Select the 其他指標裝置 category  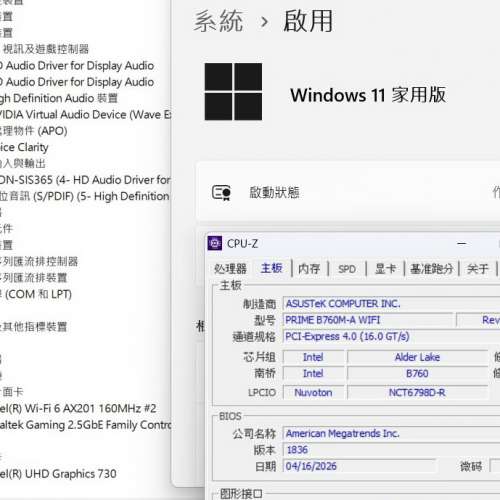[34, 327]
